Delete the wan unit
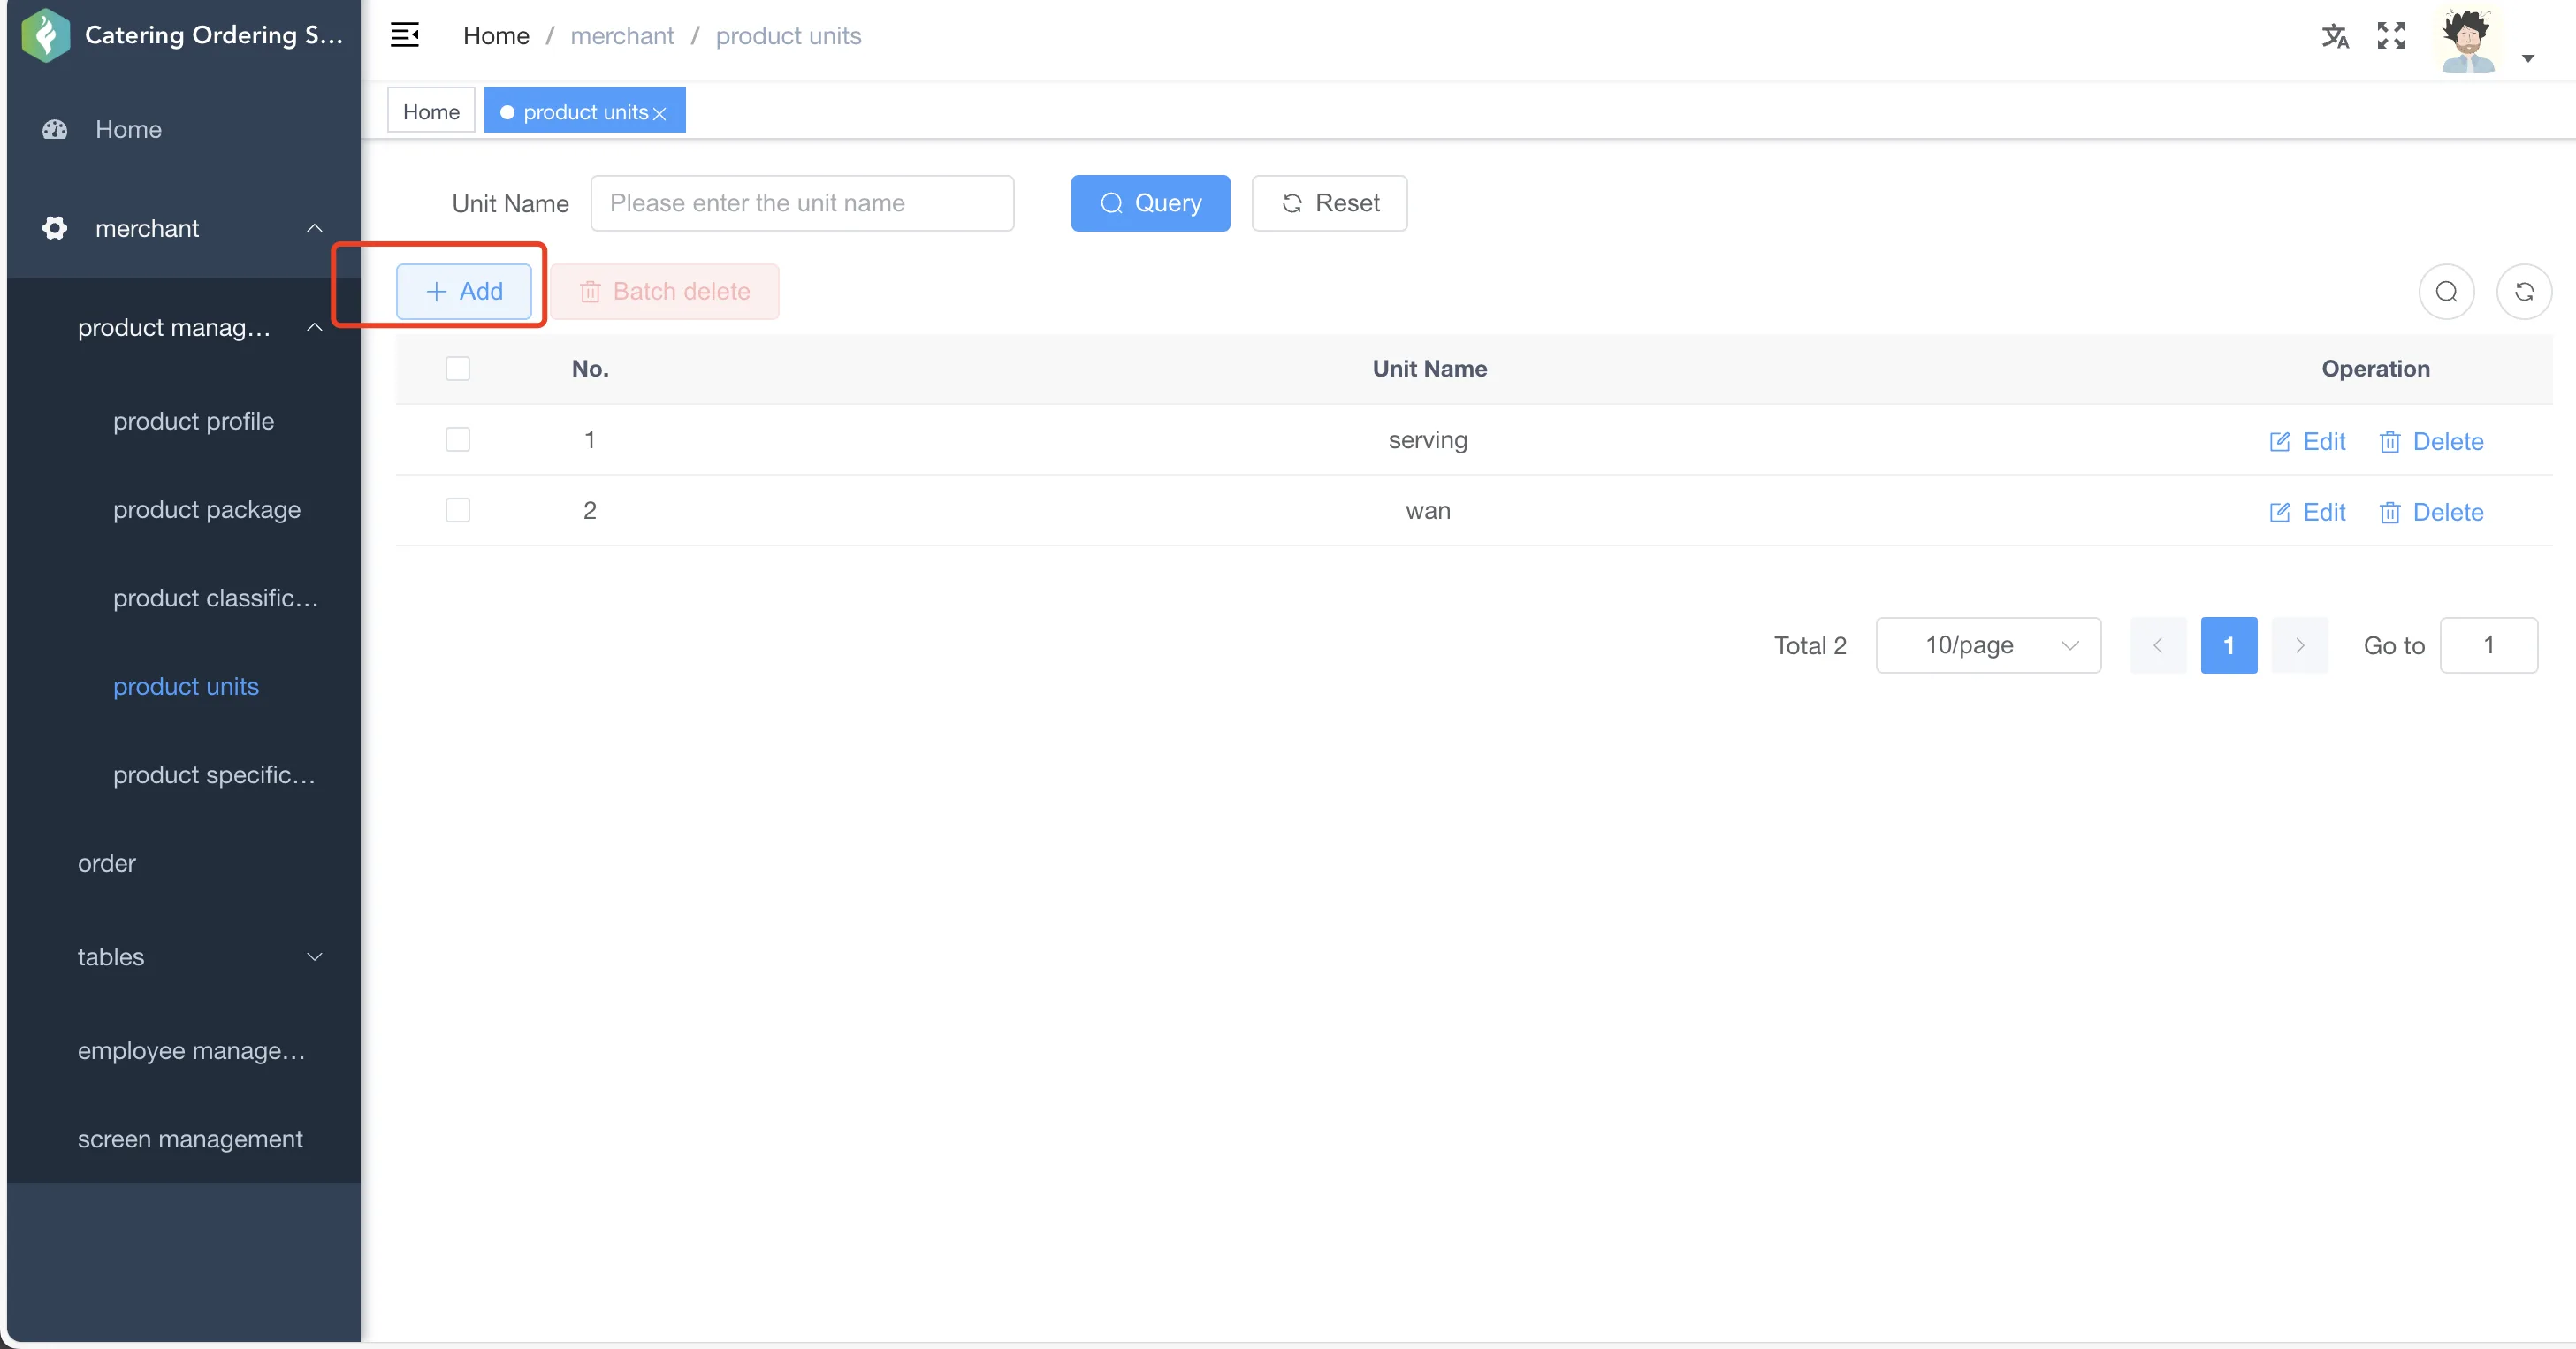Image resolution: width=2576 pixels, height=1349 pixels. 2431,512
